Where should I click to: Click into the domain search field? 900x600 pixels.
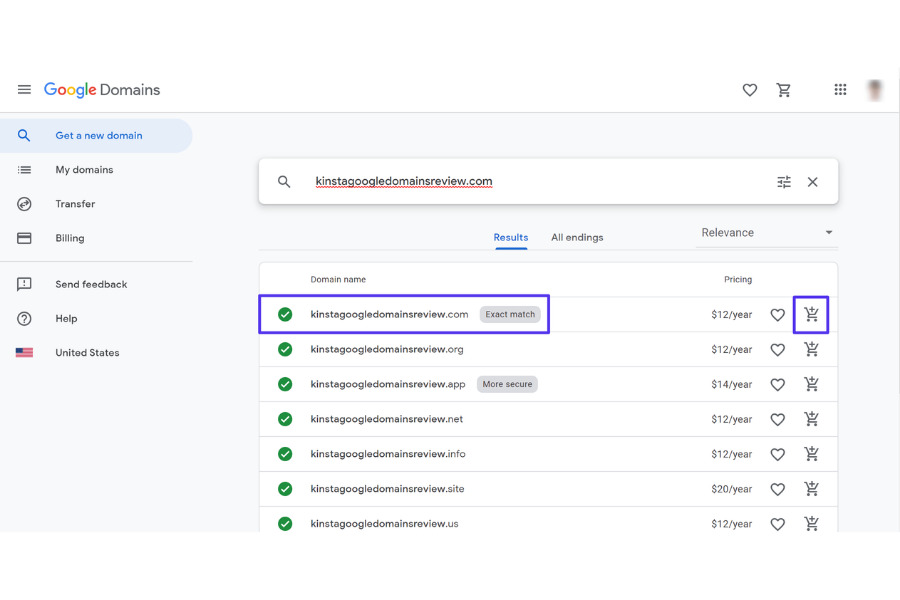[530, 182]
